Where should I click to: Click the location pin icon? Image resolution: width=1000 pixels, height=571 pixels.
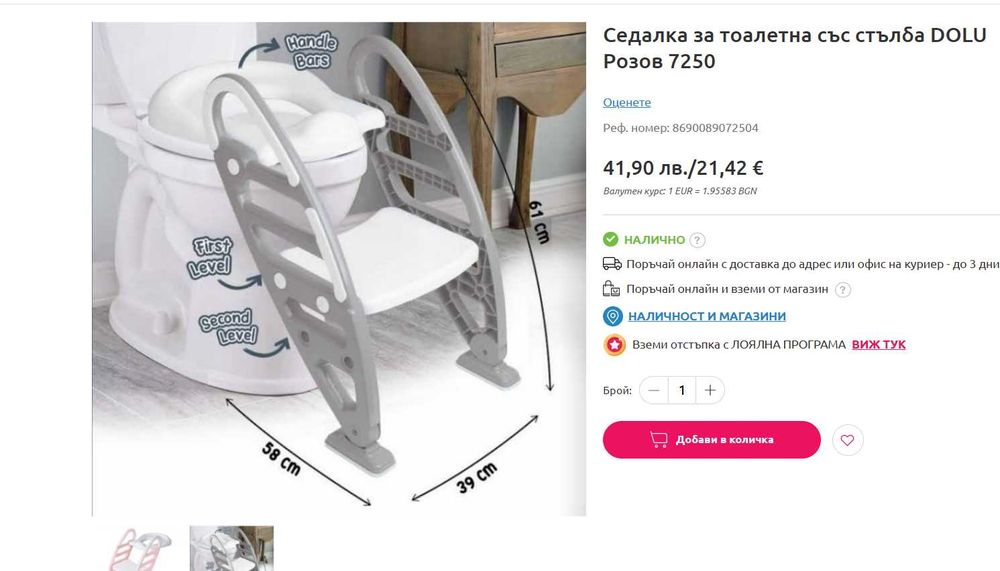tap(612, 316)
